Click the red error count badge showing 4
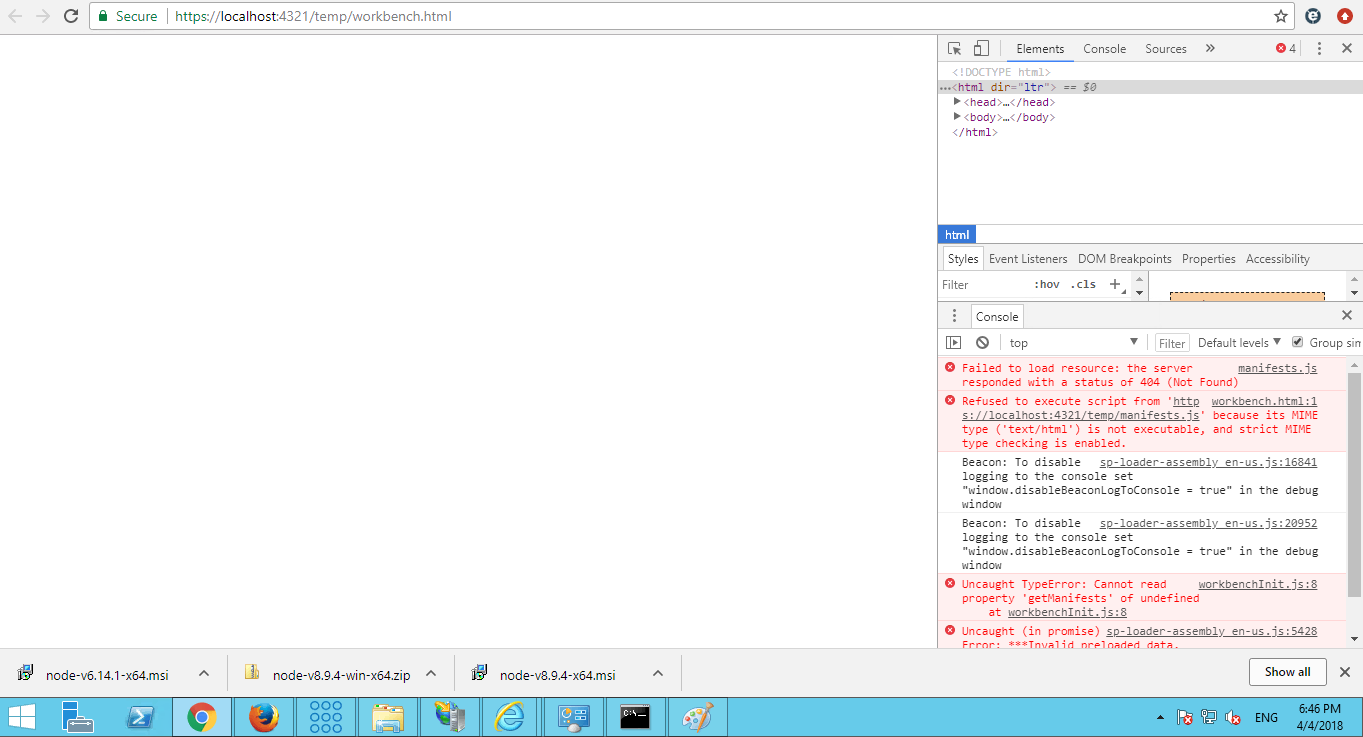 (1282, 47)
